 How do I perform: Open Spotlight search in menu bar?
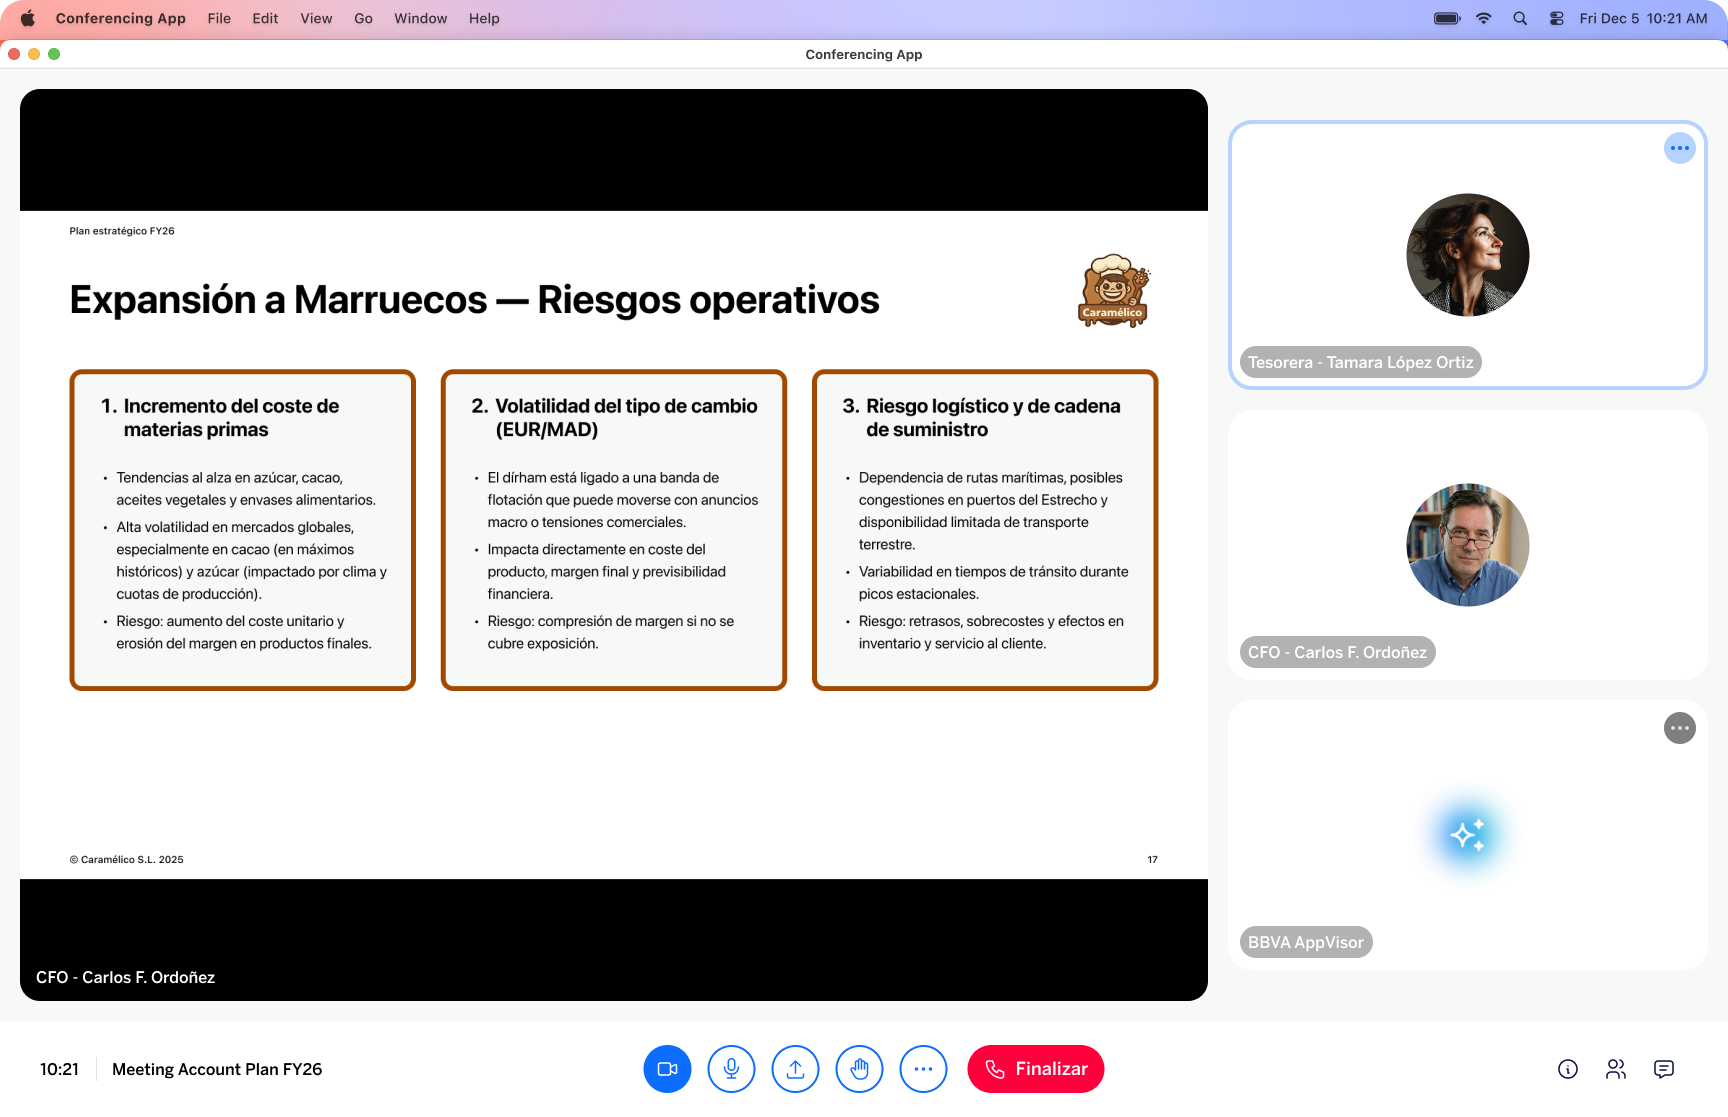[1520, 18]
